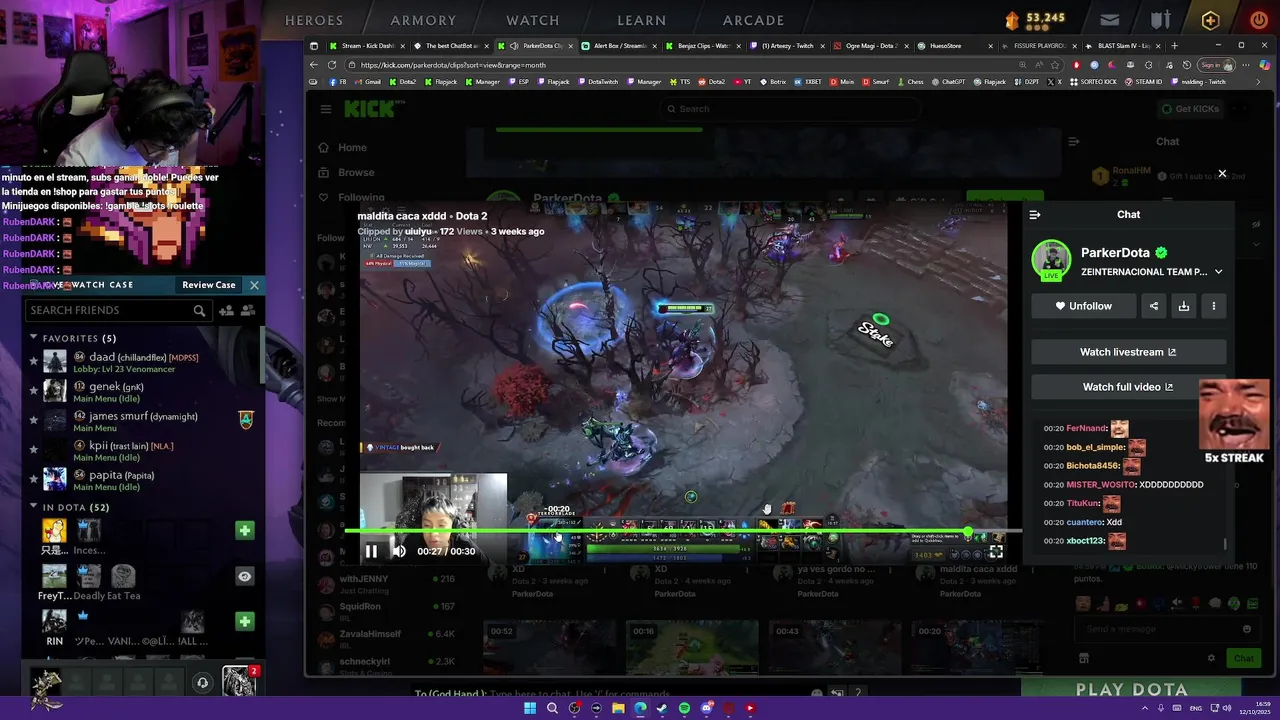Image resolution: width=1280 pixels, height=720 pixels.
Task: Click the PLAY DOTA button
Action: pos(1132,689)
